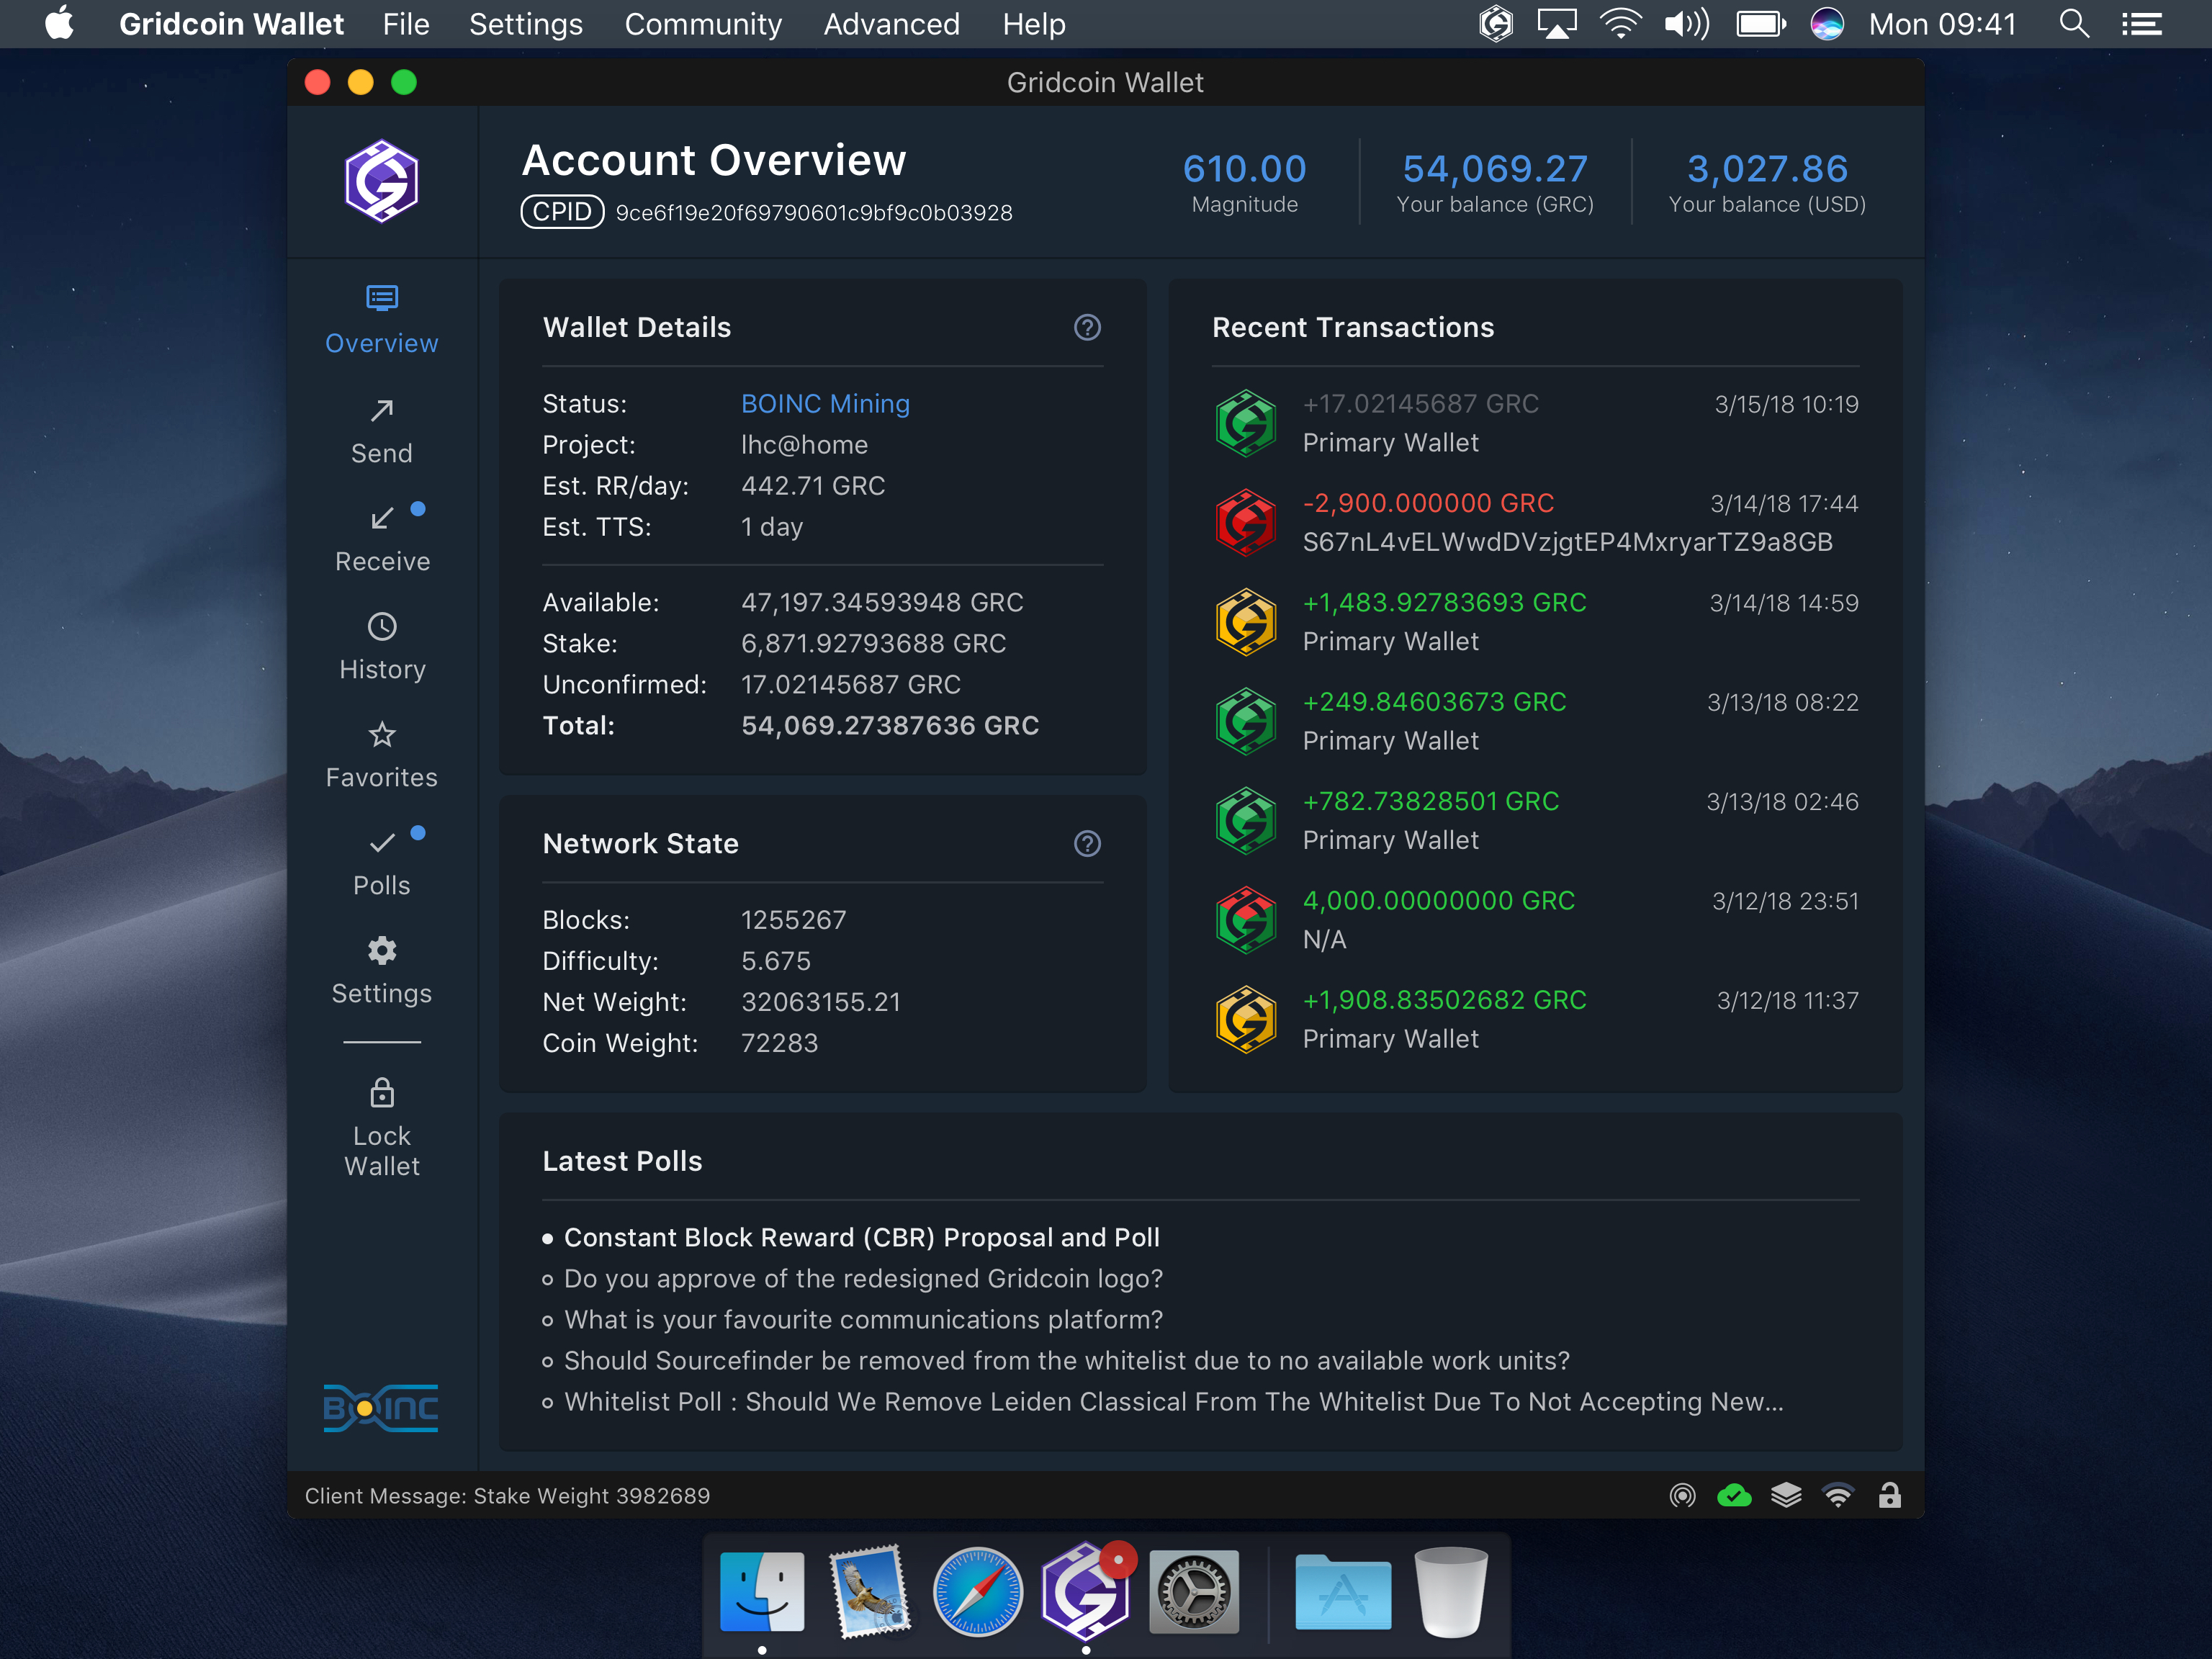Click the CPID badge
Viewport: 2212px width, 1659px height.
(x=562, y=212)
